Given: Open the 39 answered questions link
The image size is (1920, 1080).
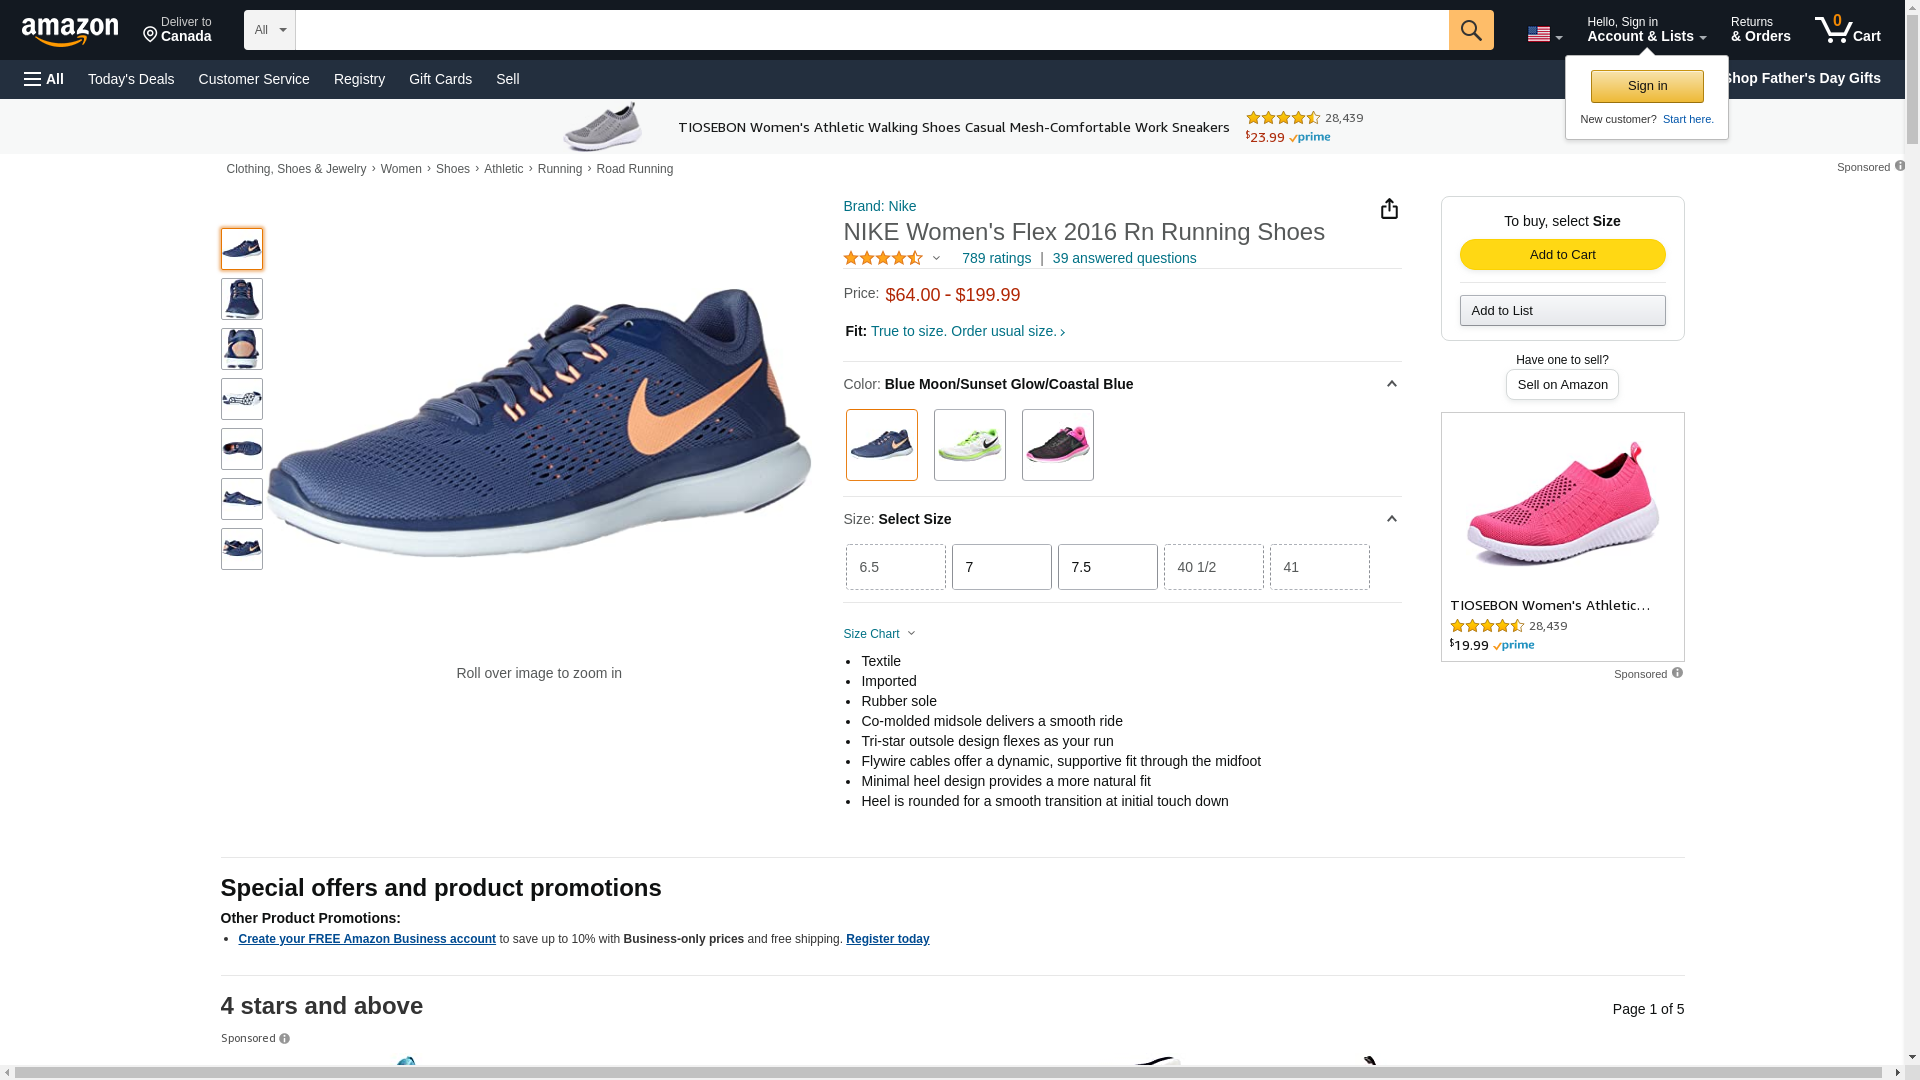Looking at the screenshot, I should [1124, 258].
